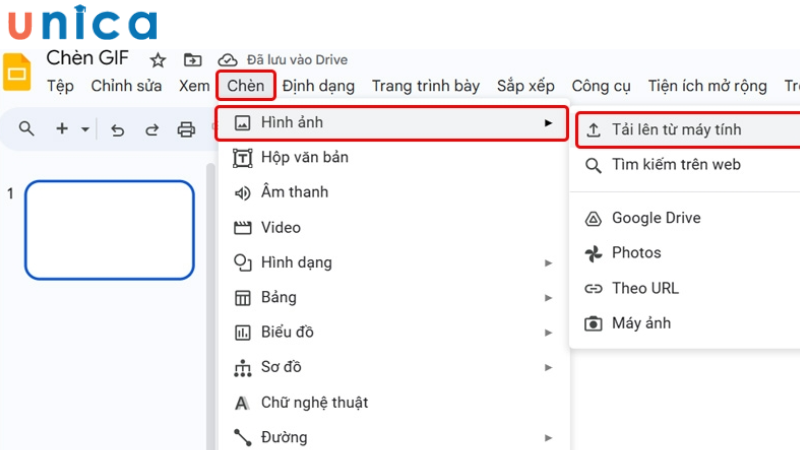The image size is (800, 450).
Task: Click the Chữ nghệ thuật letter A icon
Action: [x=242, y=404]
